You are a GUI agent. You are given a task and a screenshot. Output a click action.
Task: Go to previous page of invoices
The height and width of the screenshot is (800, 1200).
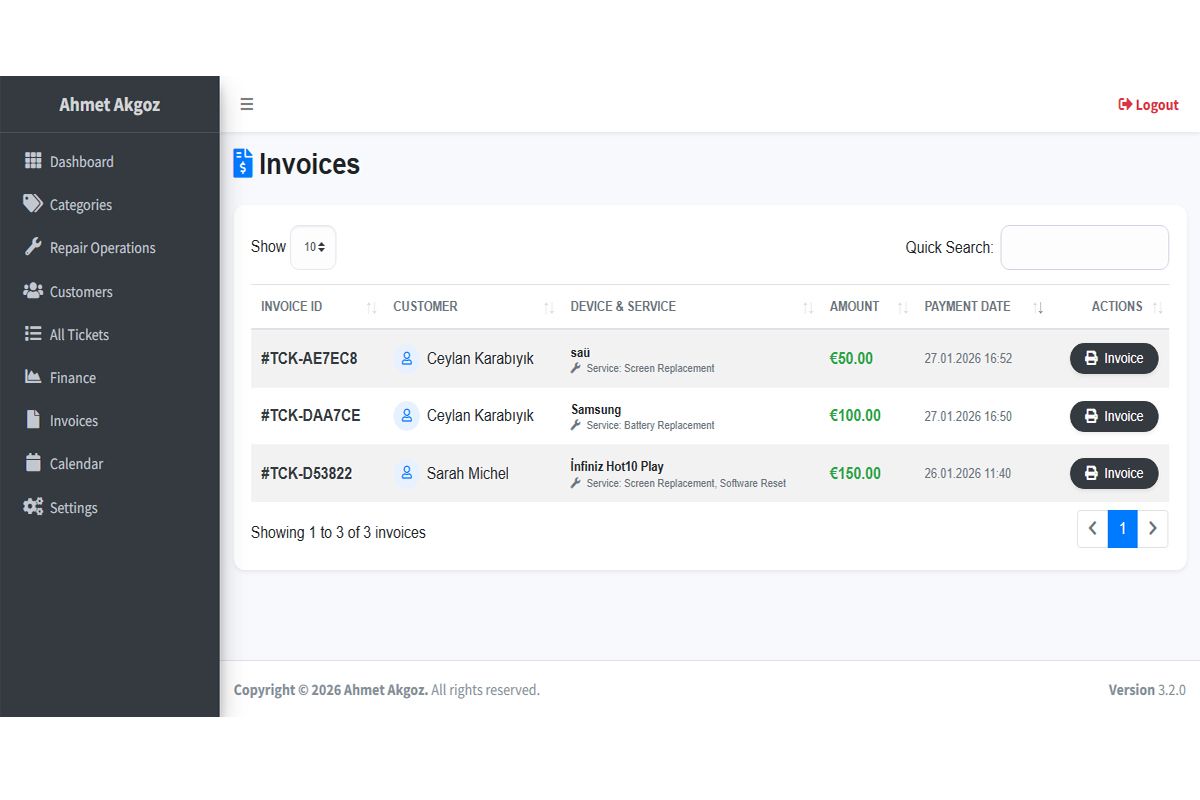tap(1093, 529)
